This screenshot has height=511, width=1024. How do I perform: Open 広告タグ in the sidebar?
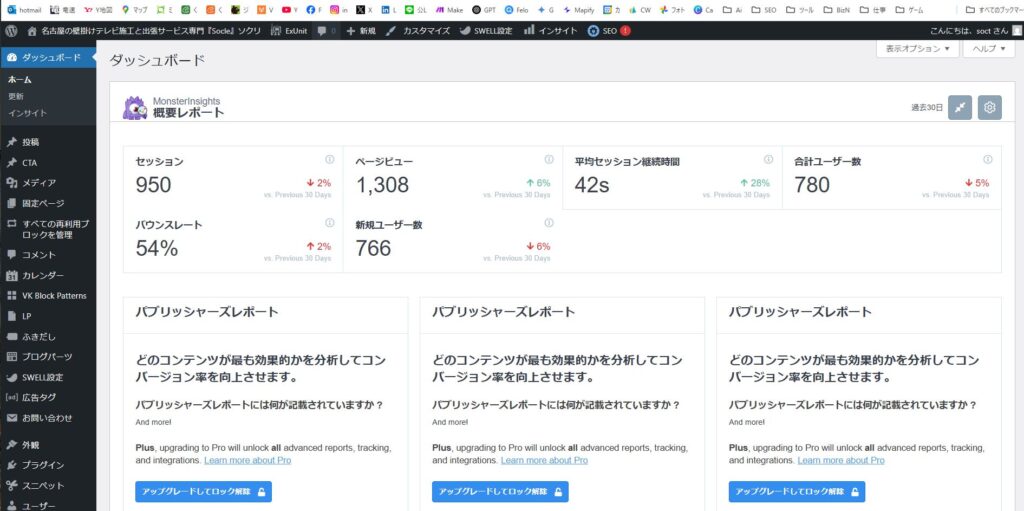point(48,397)
